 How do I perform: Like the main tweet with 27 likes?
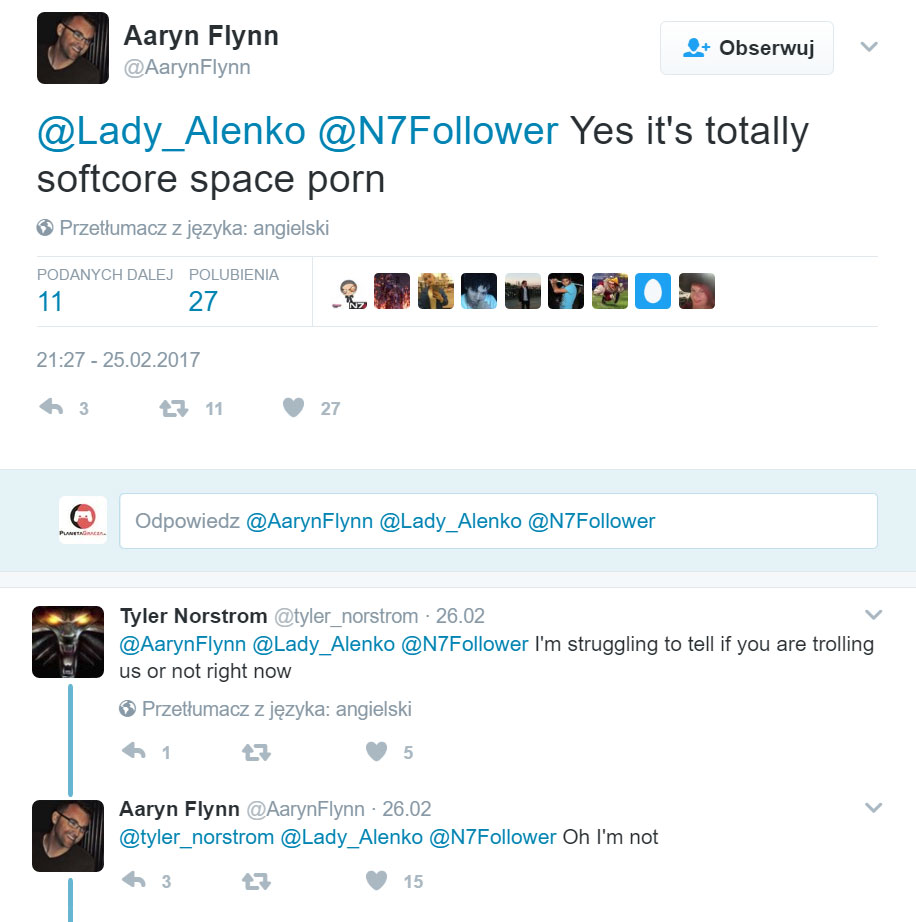click(293, 408)
